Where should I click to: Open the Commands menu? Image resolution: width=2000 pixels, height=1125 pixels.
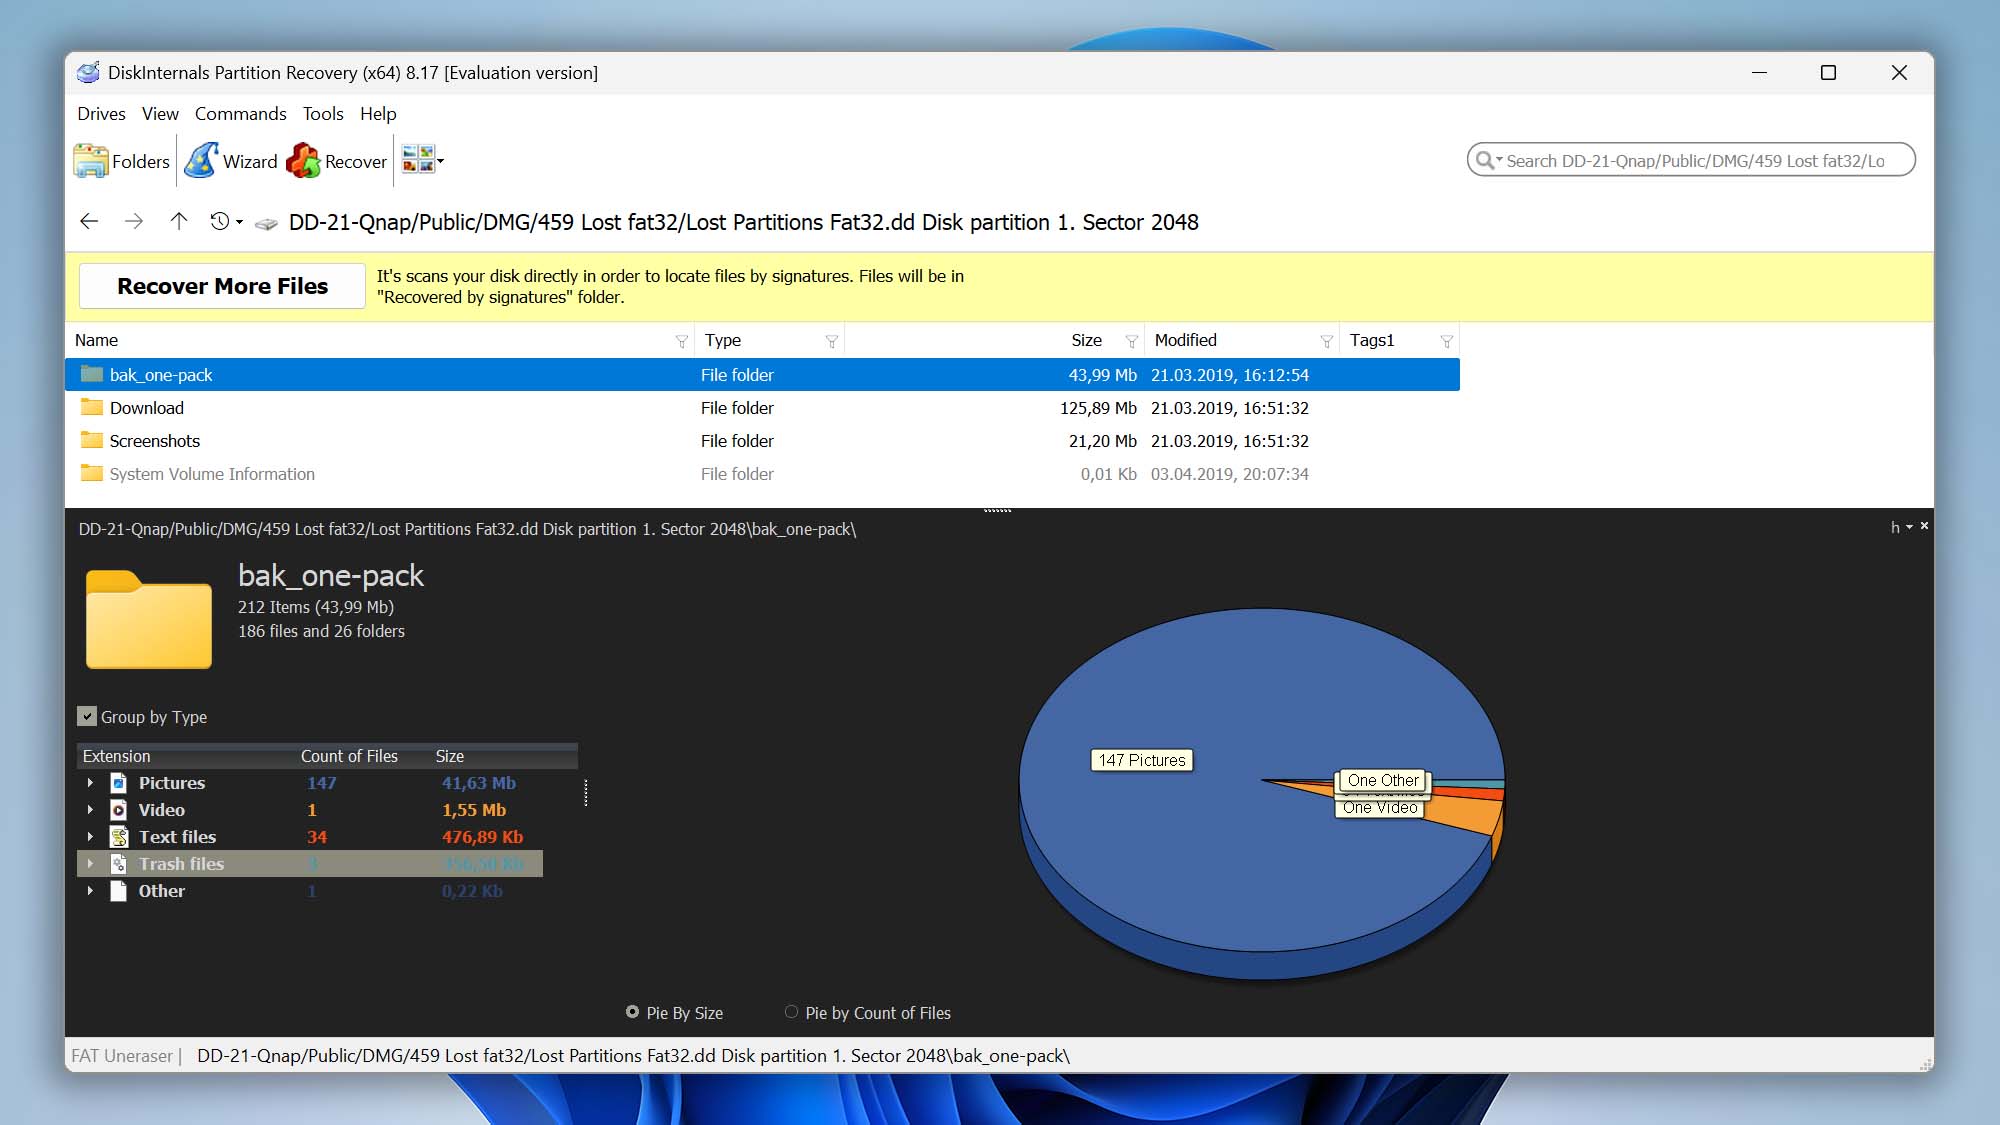[240, 113]
